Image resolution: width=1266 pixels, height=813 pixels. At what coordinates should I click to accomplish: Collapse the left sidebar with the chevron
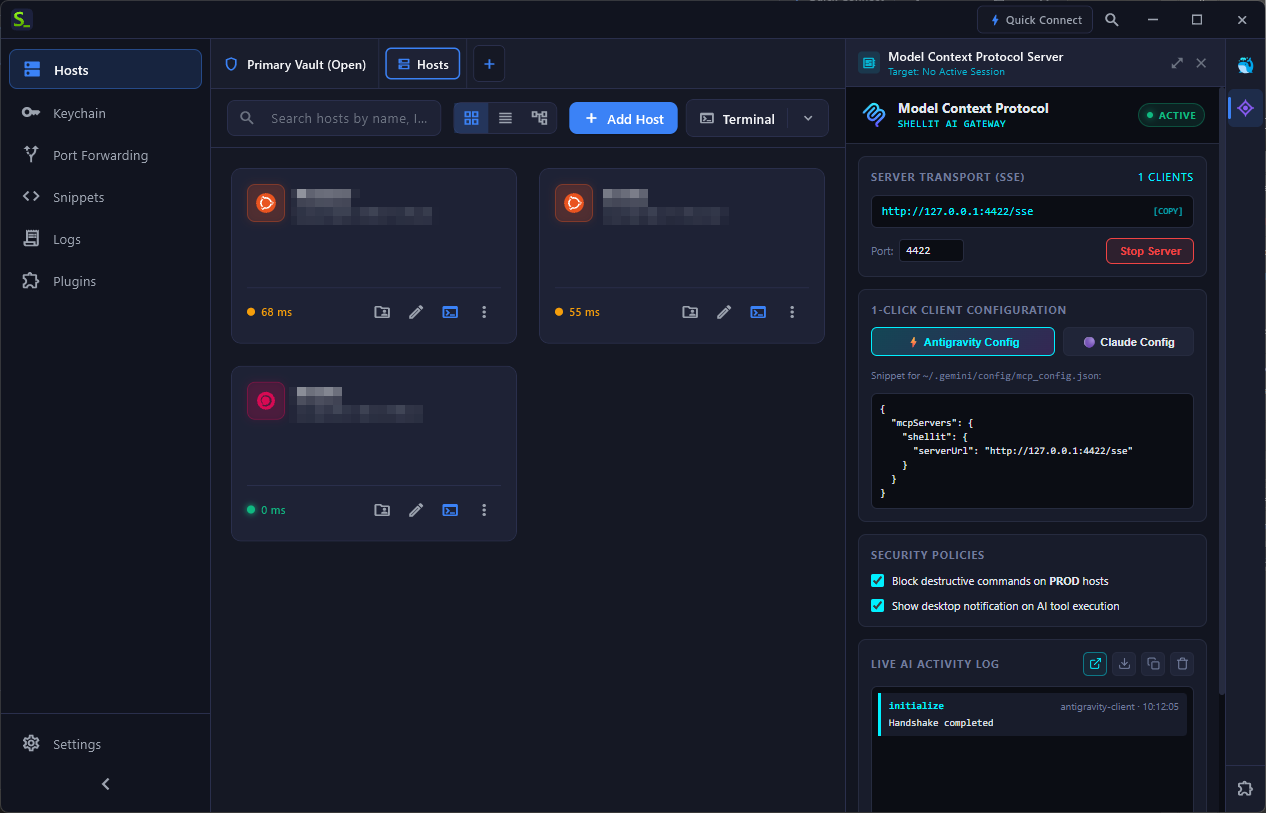[x=105, y=785]
